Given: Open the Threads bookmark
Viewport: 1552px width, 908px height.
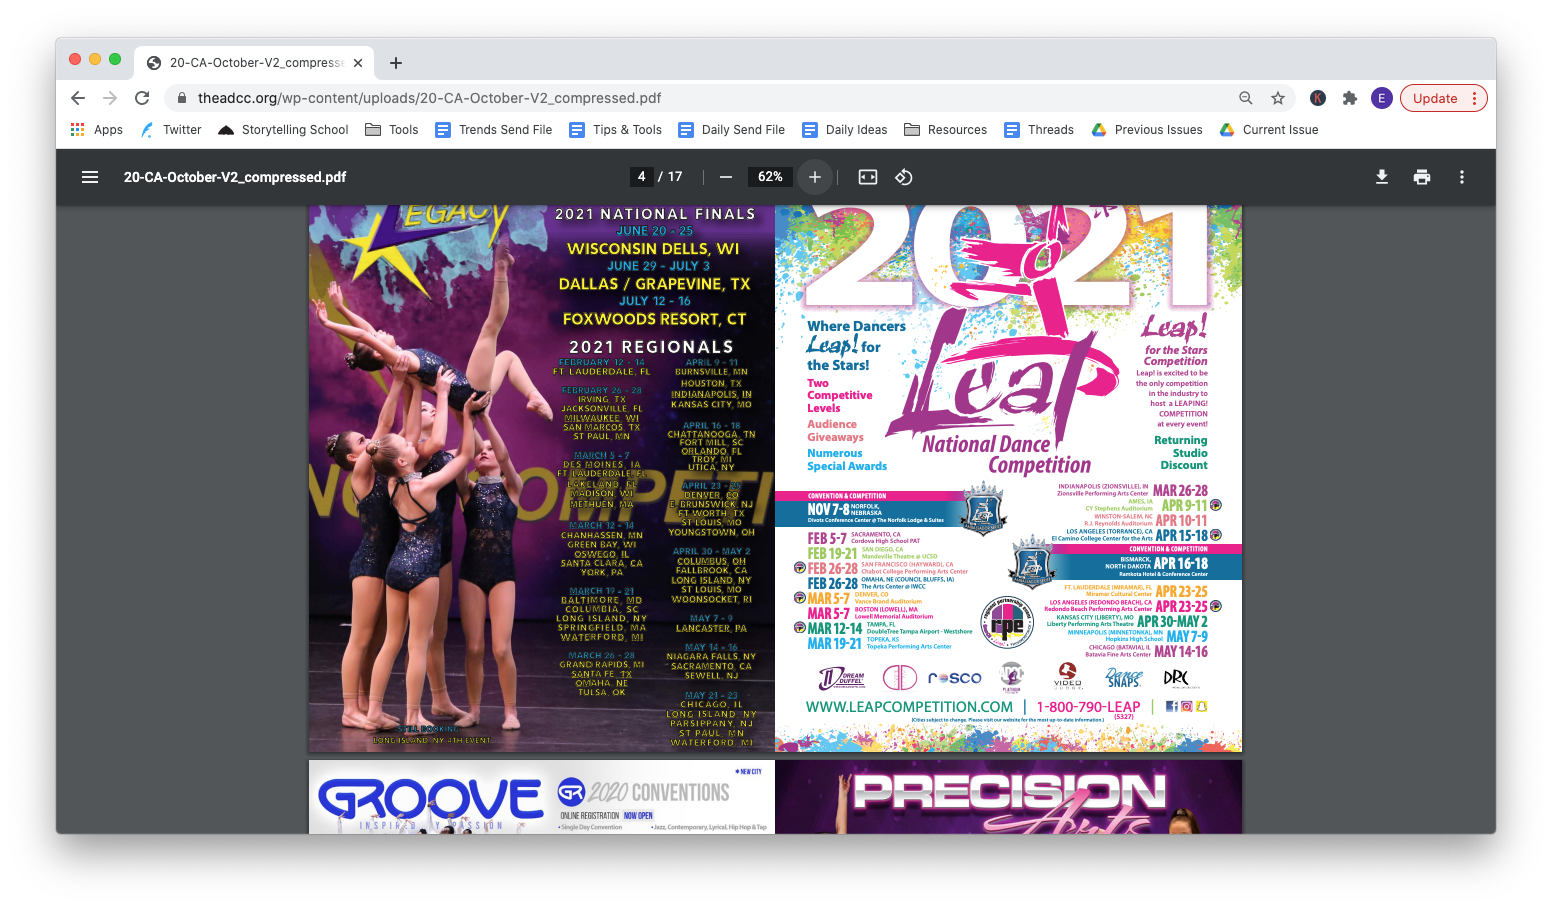Looking at the screenshot, I should (1039, 130).
